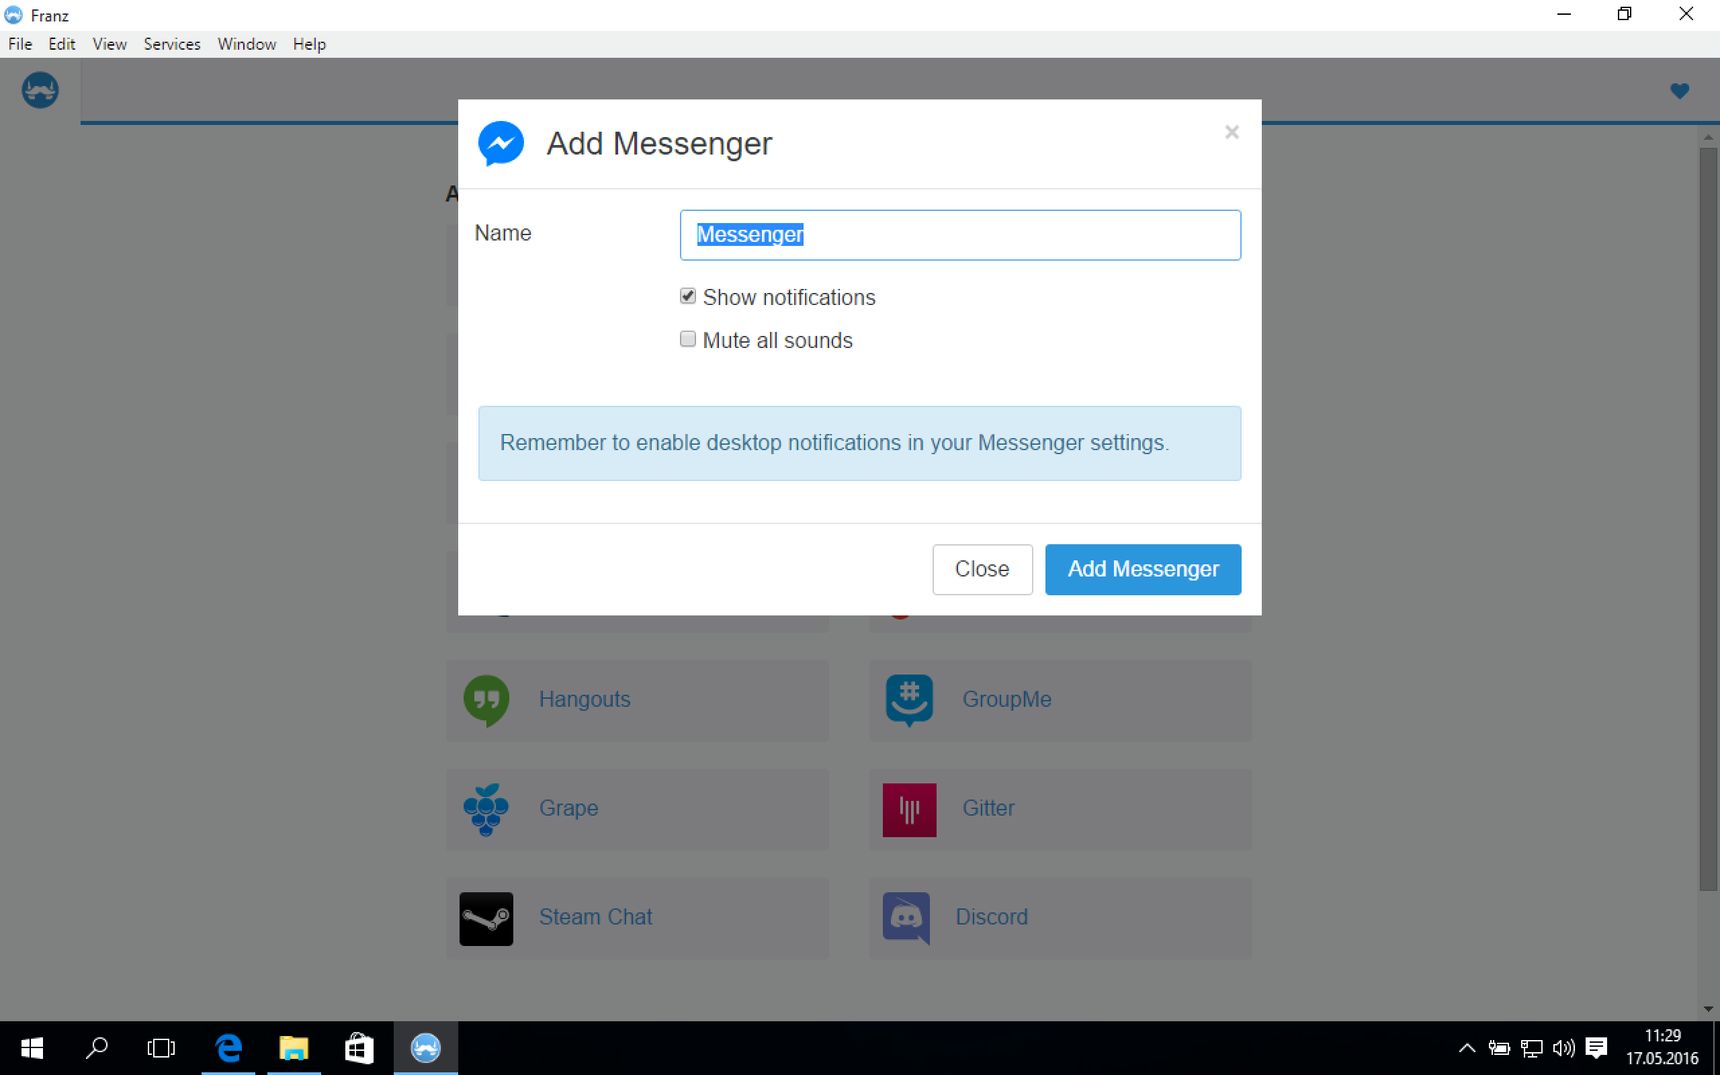Click the vertical scrollbar thumb

coord(1708,519)
